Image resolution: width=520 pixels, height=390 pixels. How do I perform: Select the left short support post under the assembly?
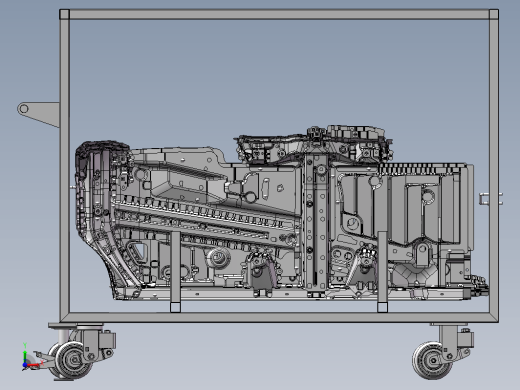click(175, 272)
